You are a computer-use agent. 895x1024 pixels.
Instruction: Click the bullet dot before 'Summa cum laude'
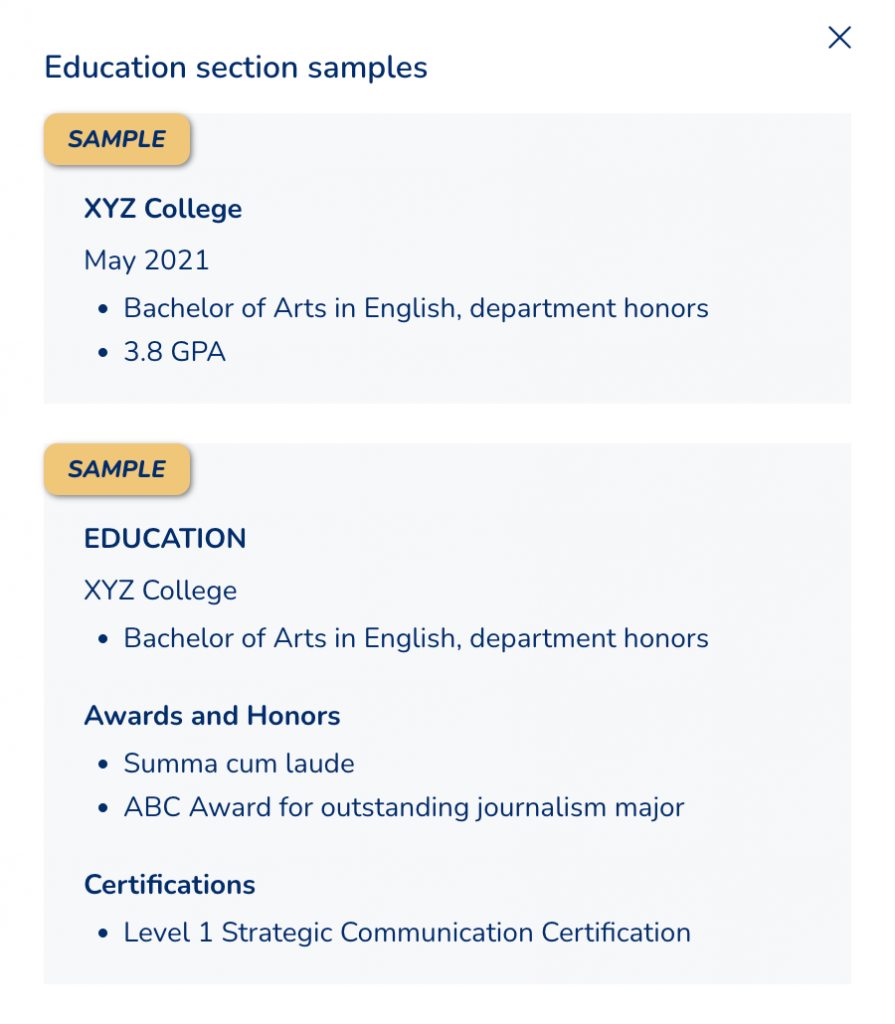103,765
